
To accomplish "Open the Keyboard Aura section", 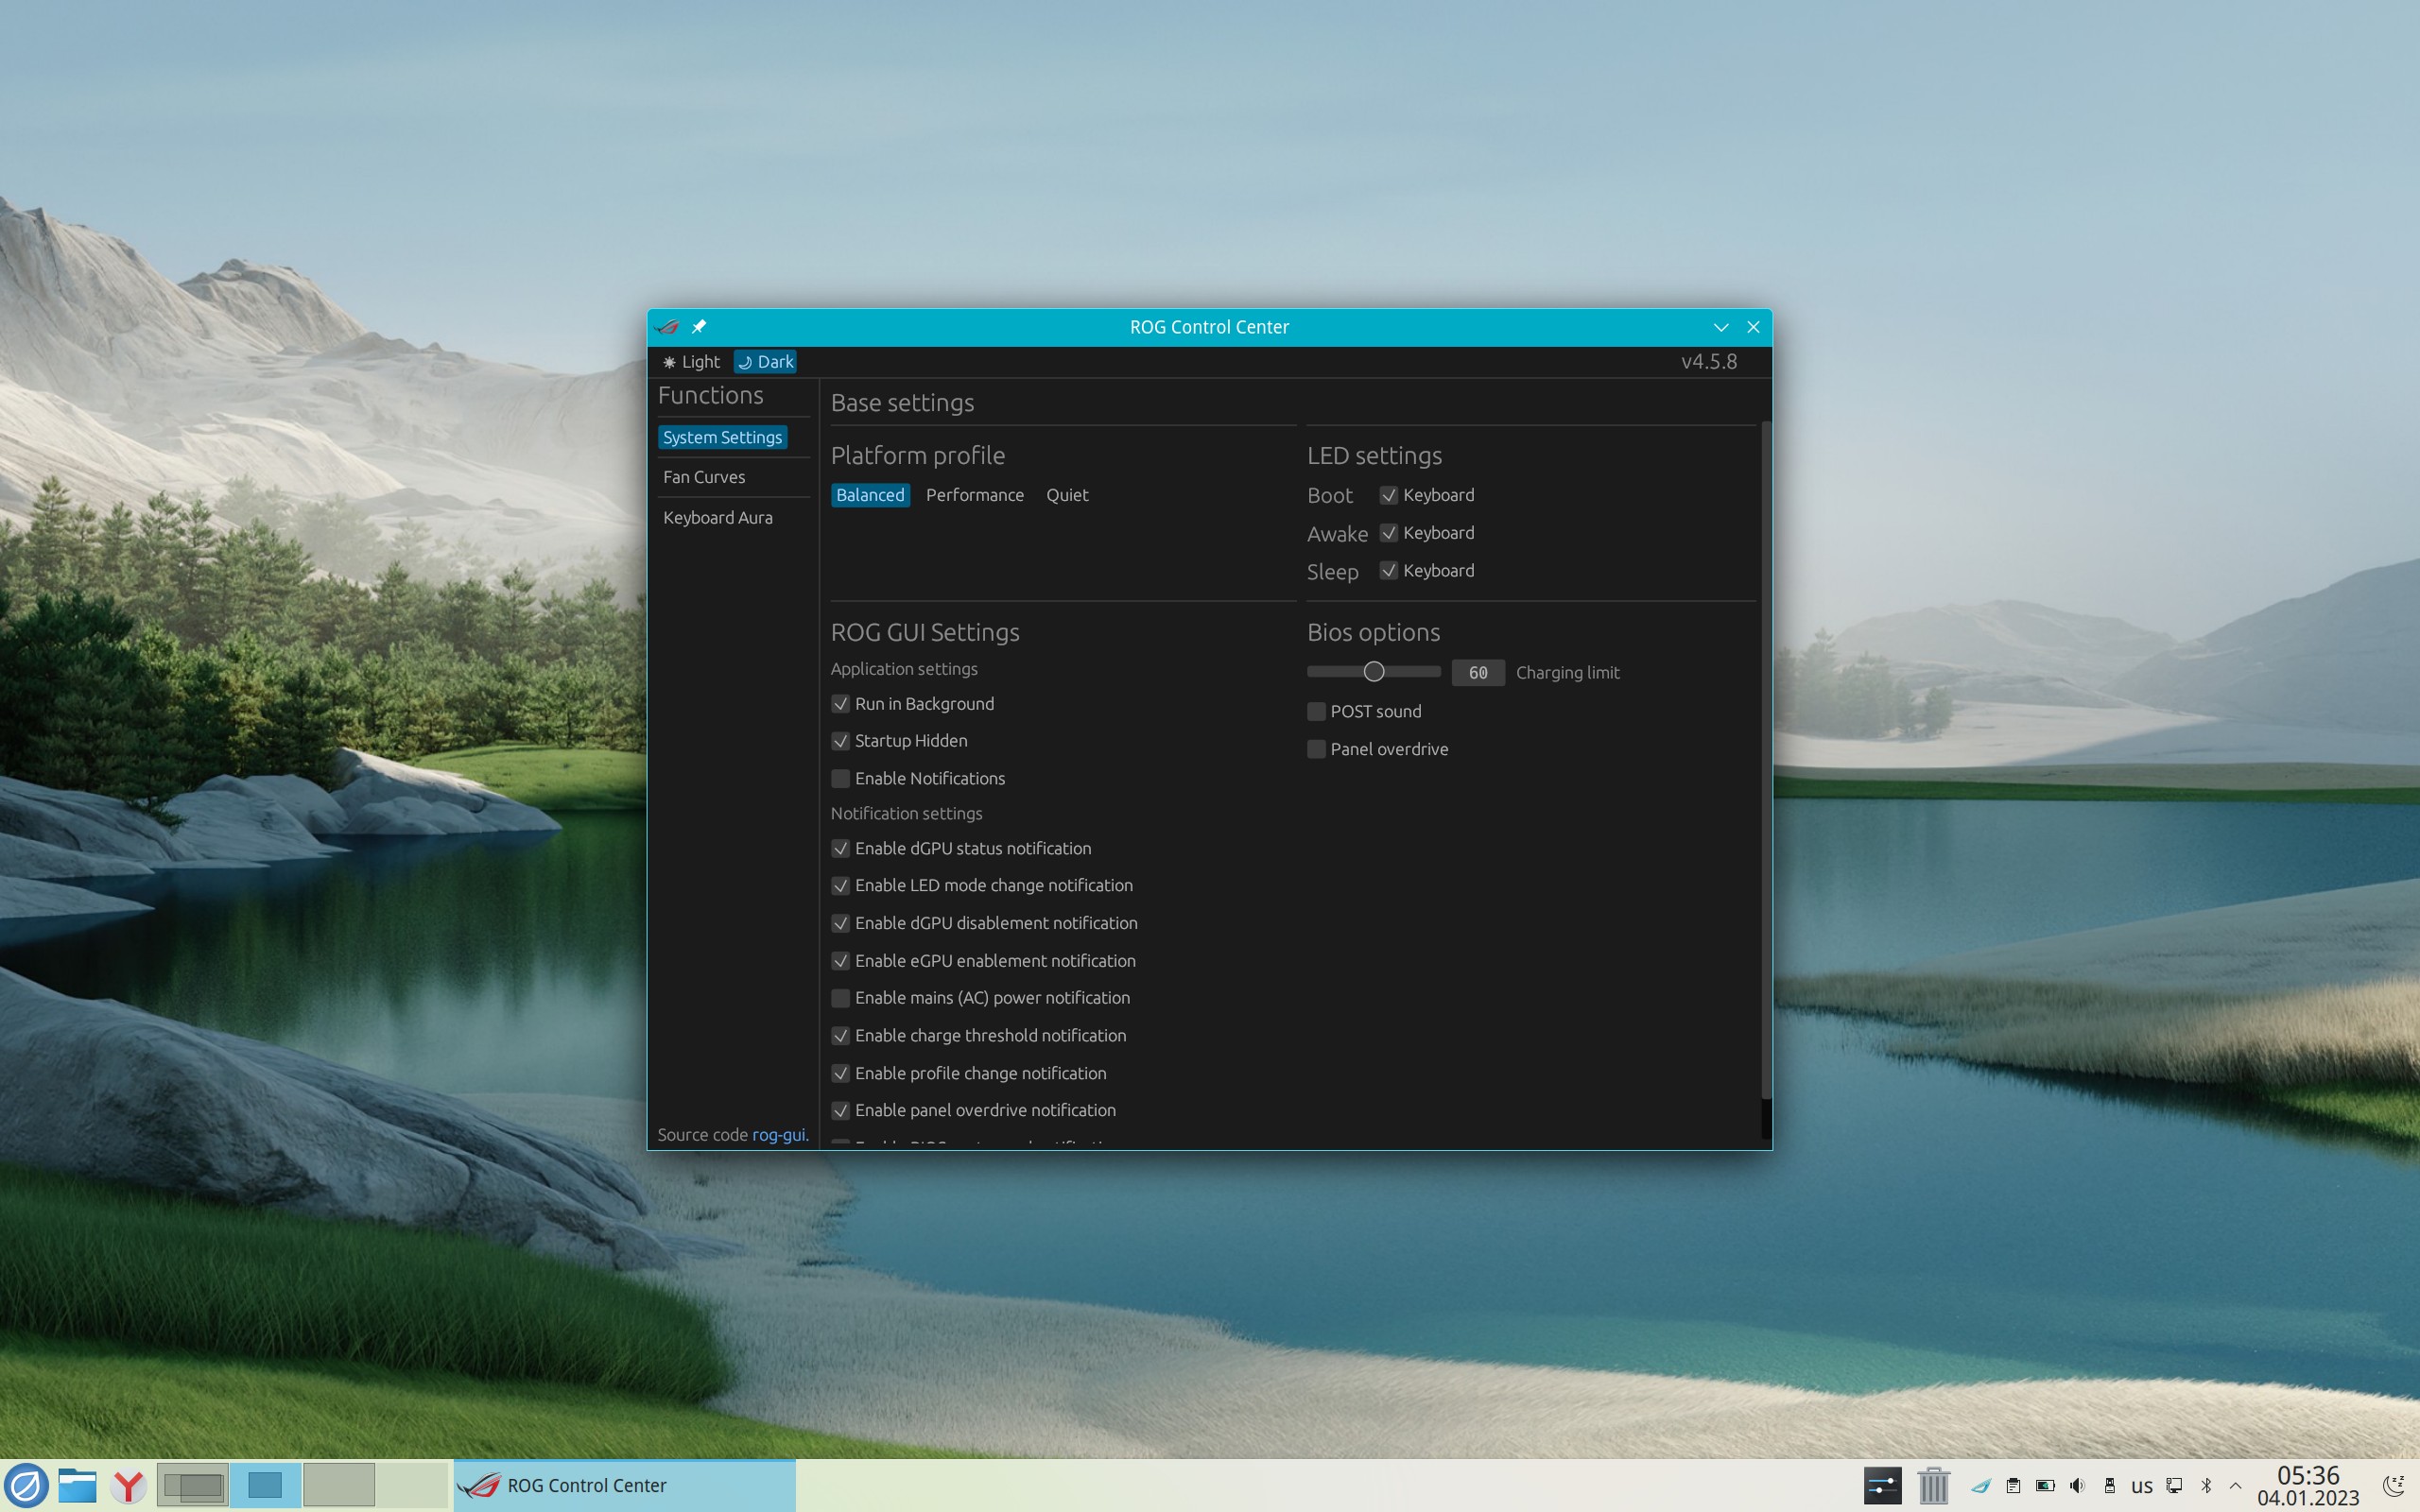I will pos(717,517).
